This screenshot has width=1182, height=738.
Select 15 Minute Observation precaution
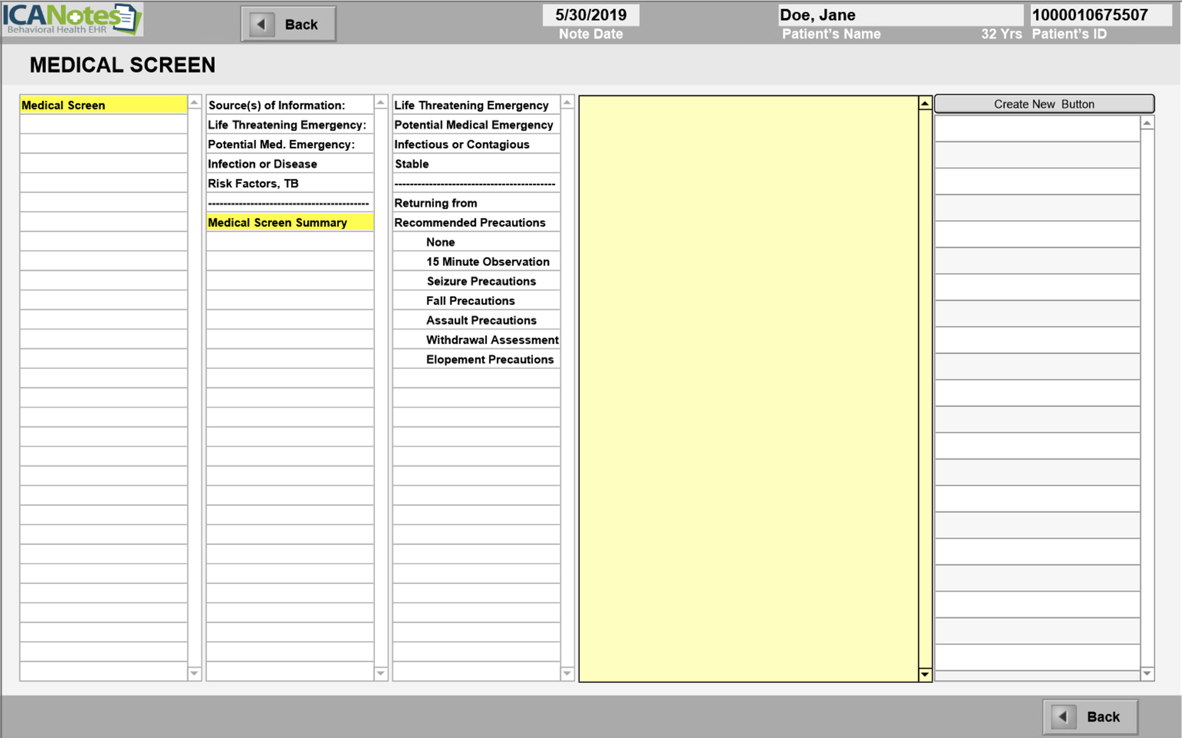[487, 262]
